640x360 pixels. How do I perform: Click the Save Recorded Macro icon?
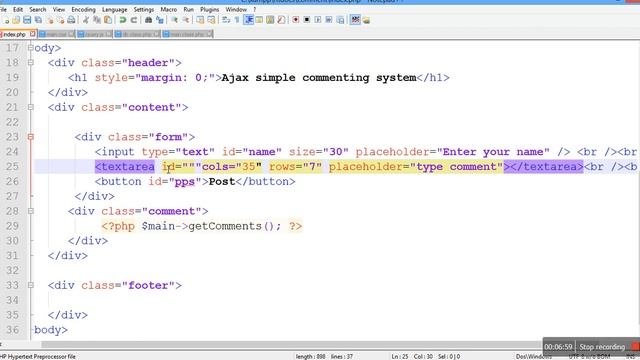pos(340,20)
